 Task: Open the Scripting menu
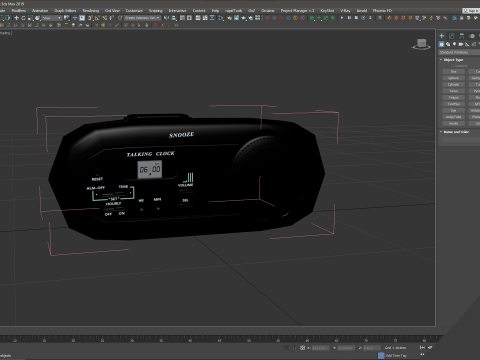156,11
